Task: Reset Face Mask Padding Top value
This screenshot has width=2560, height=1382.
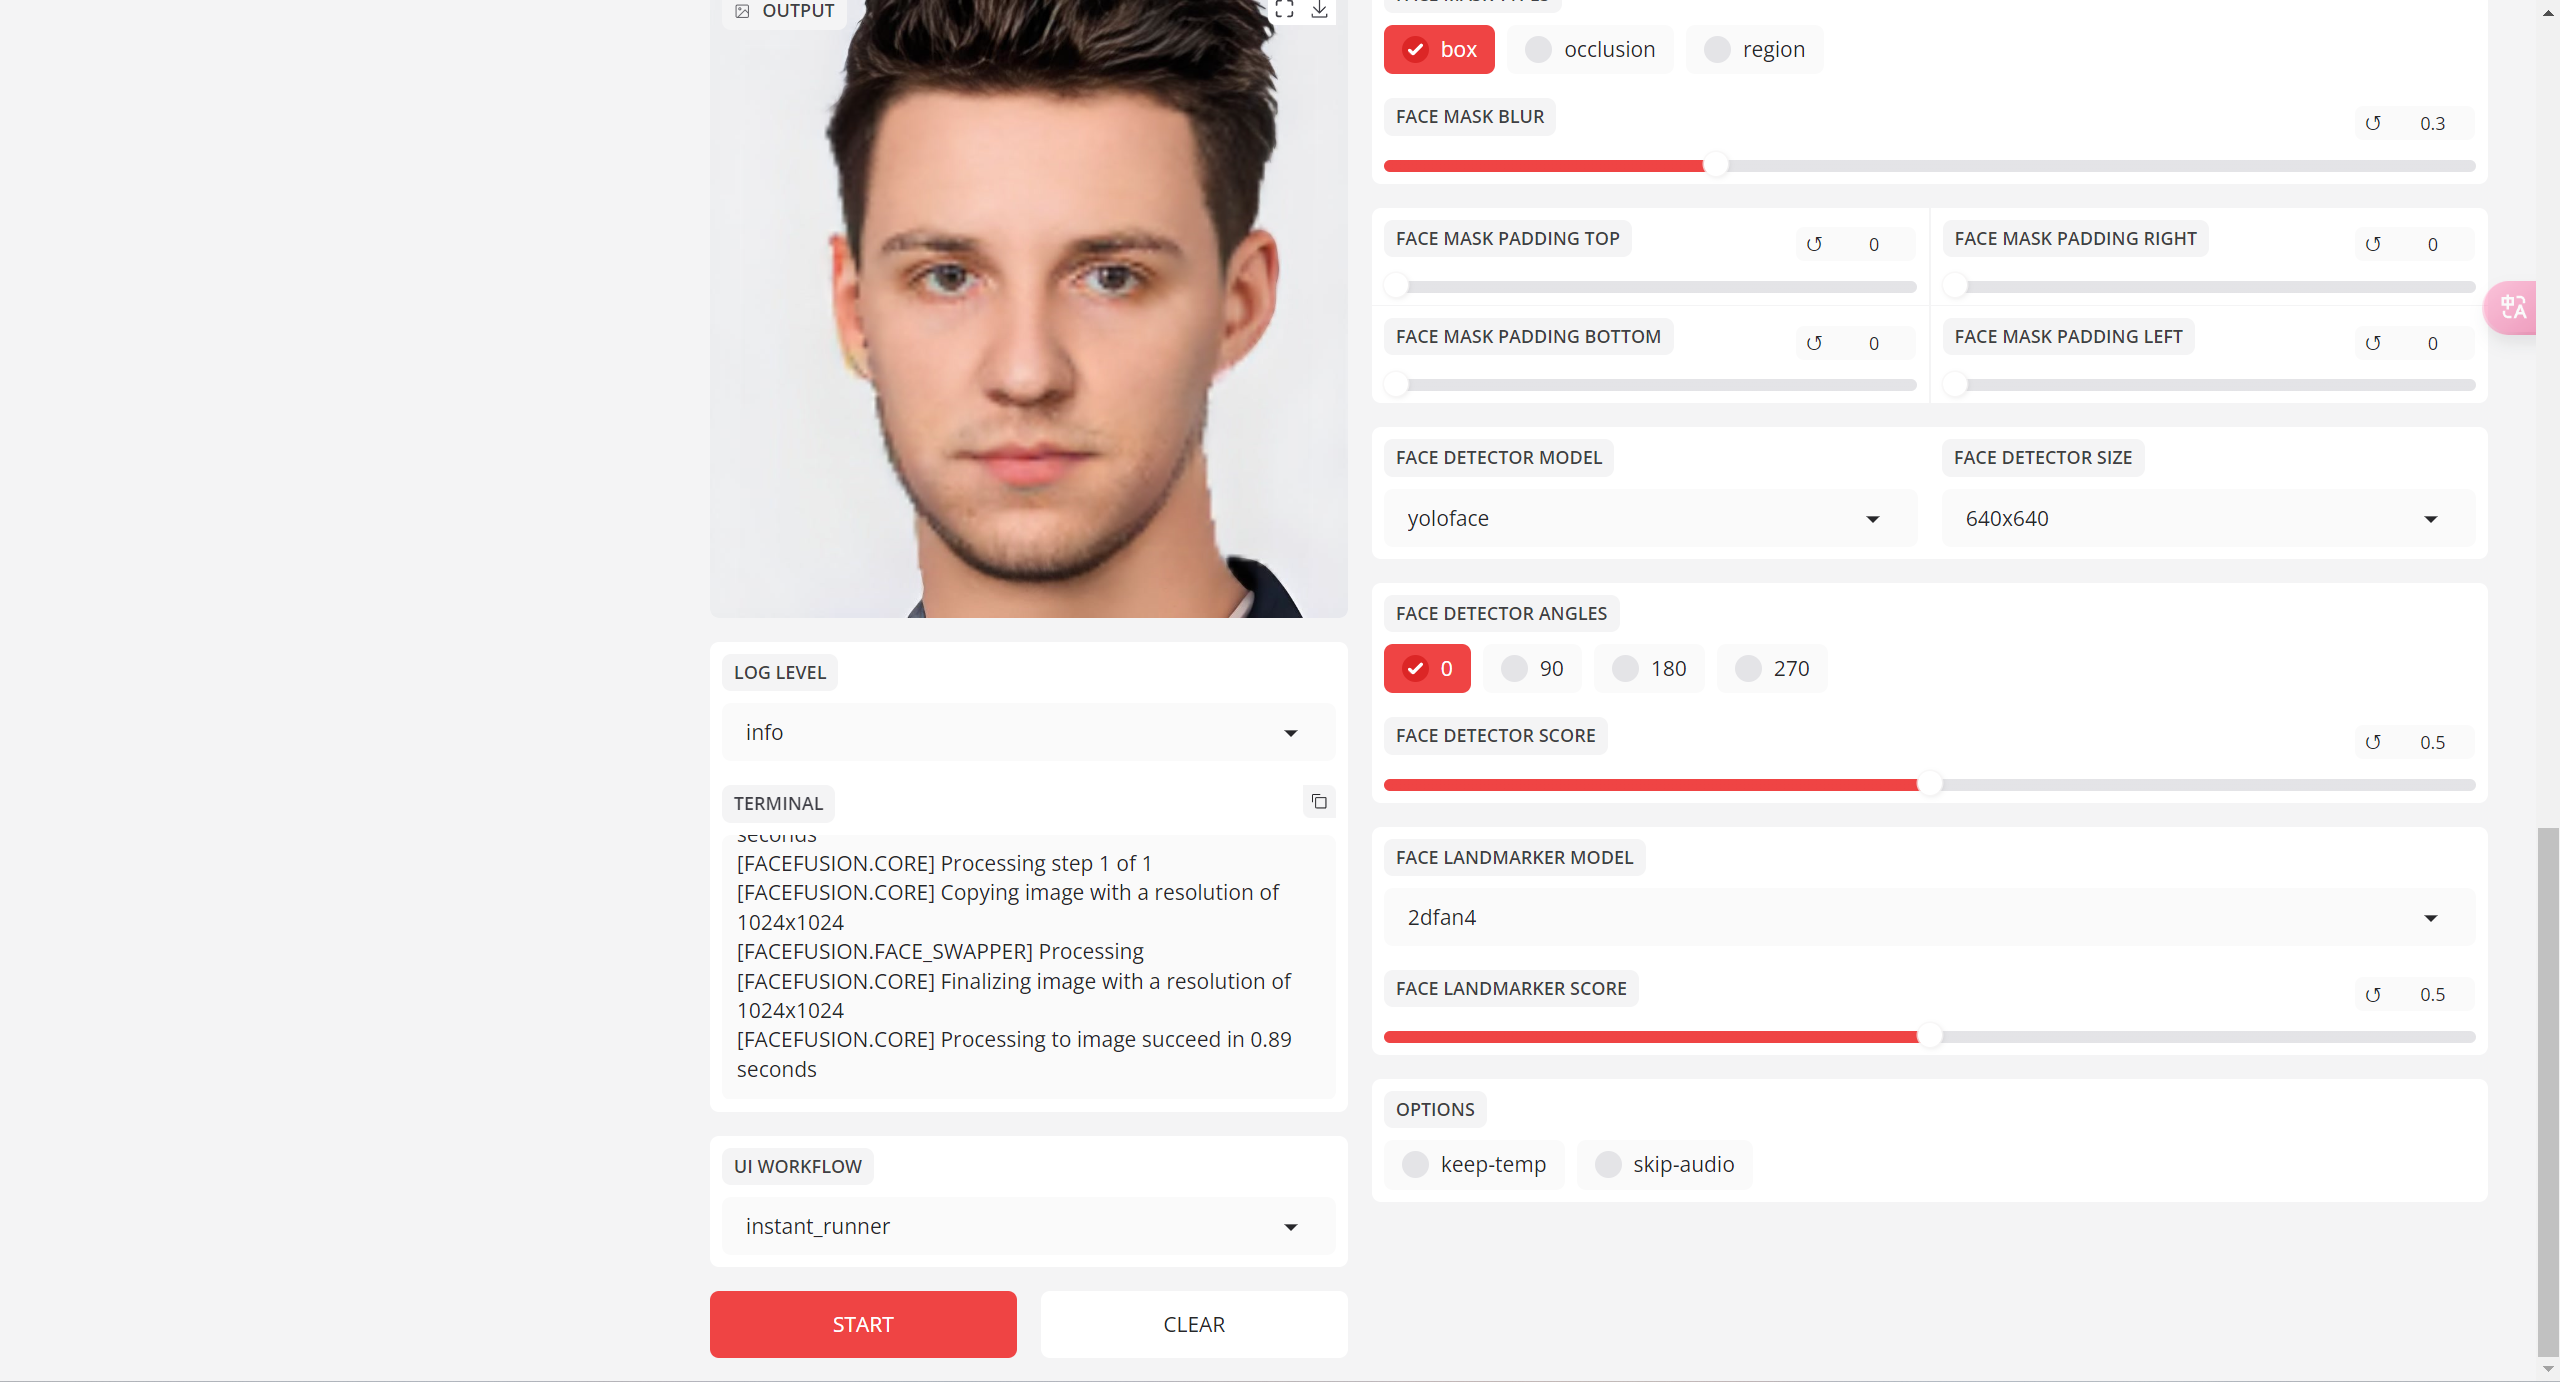Action: pyautogui.click(x=1814, y=245)
